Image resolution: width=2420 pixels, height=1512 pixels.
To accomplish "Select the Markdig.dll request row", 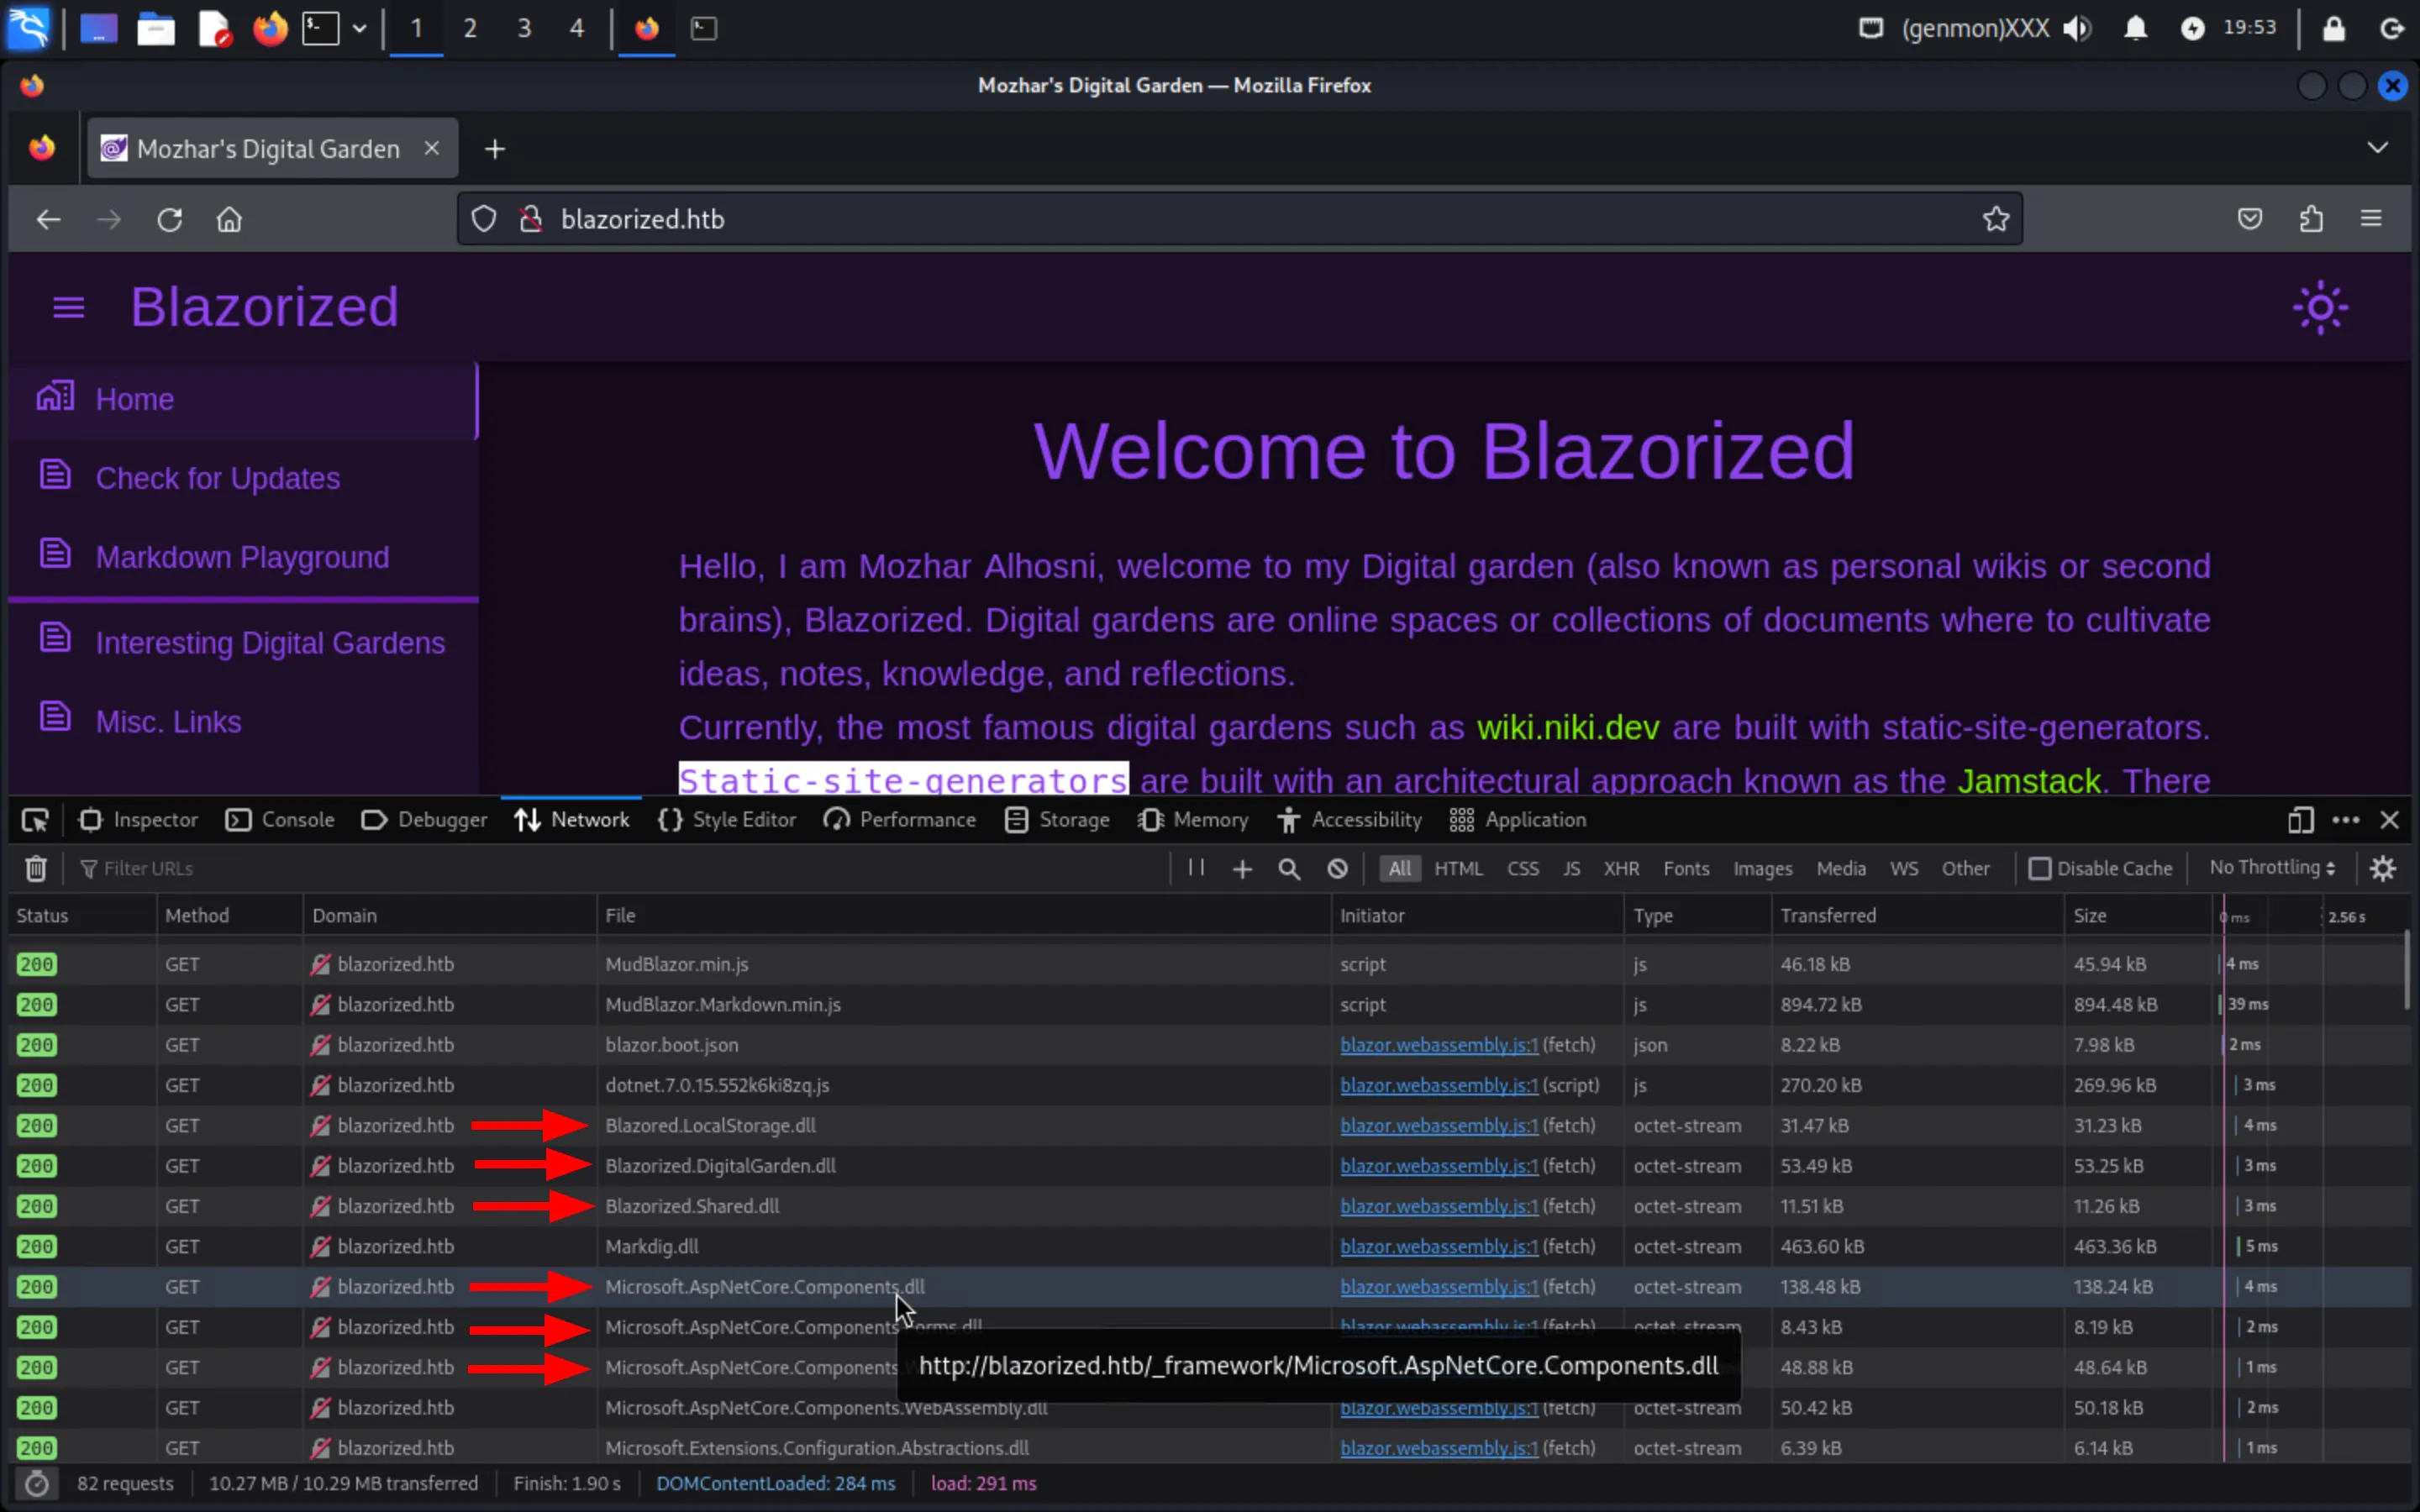I will click(x=1210, y=1247).
